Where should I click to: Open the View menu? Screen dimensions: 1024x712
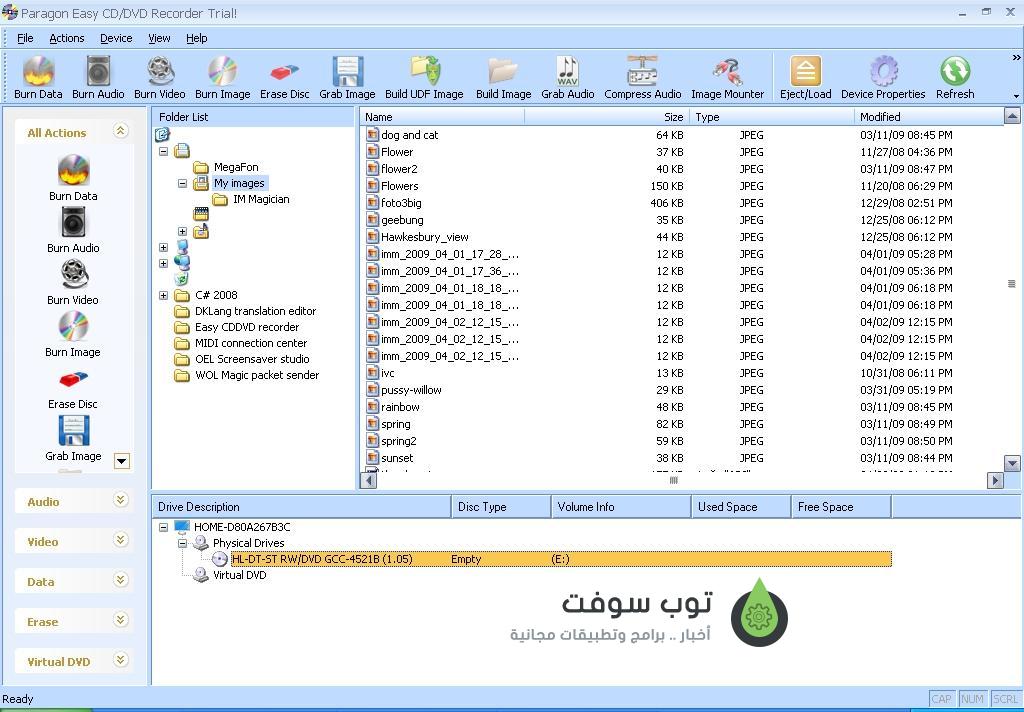tap(159, 38)
